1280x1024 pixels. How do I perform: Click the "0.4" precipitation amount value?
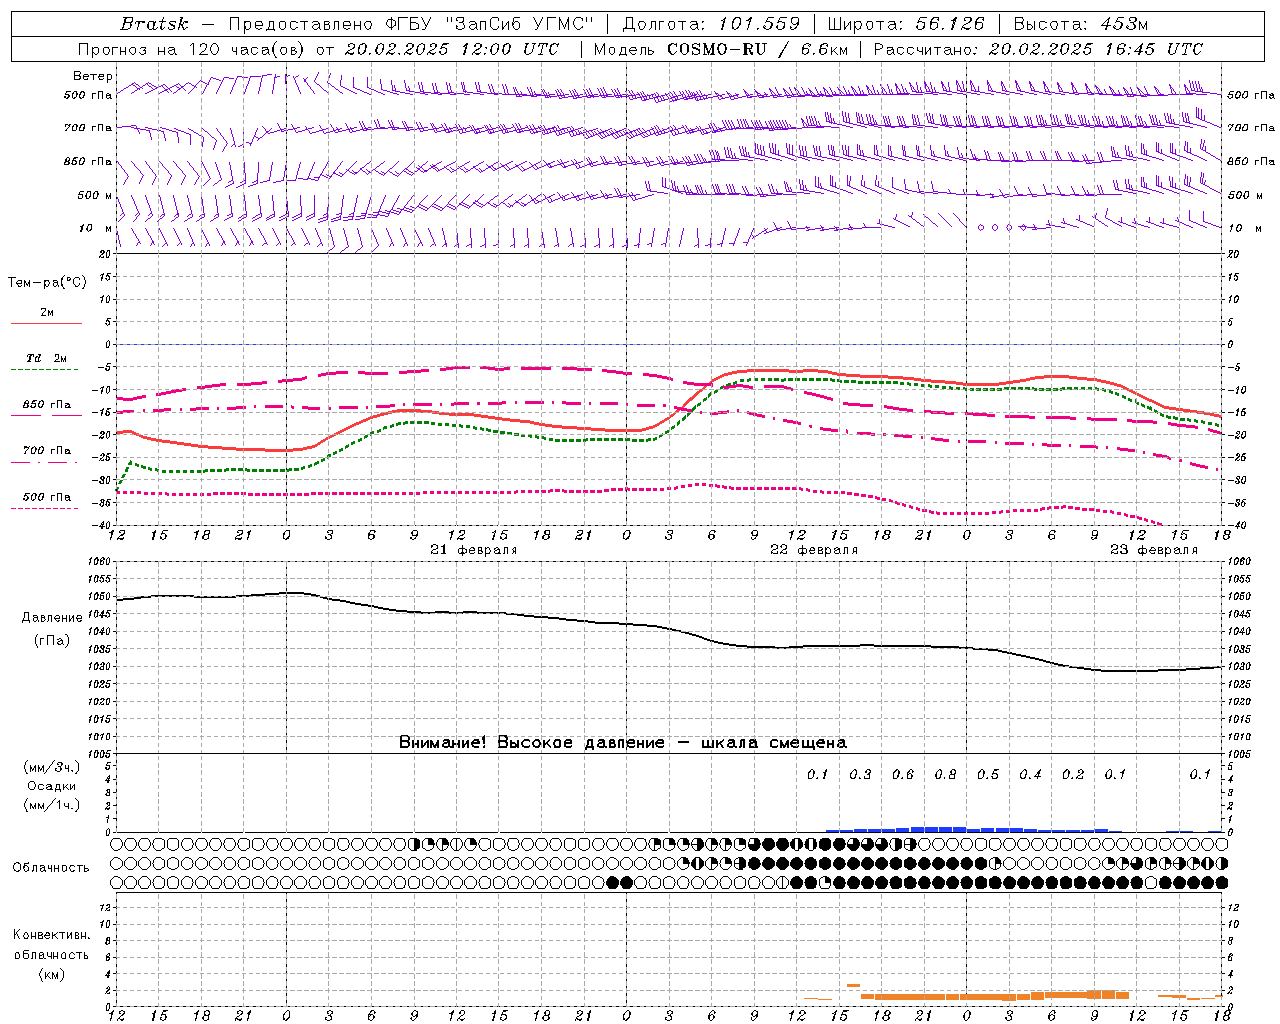pyautogui.click(x=1030, y=775)
